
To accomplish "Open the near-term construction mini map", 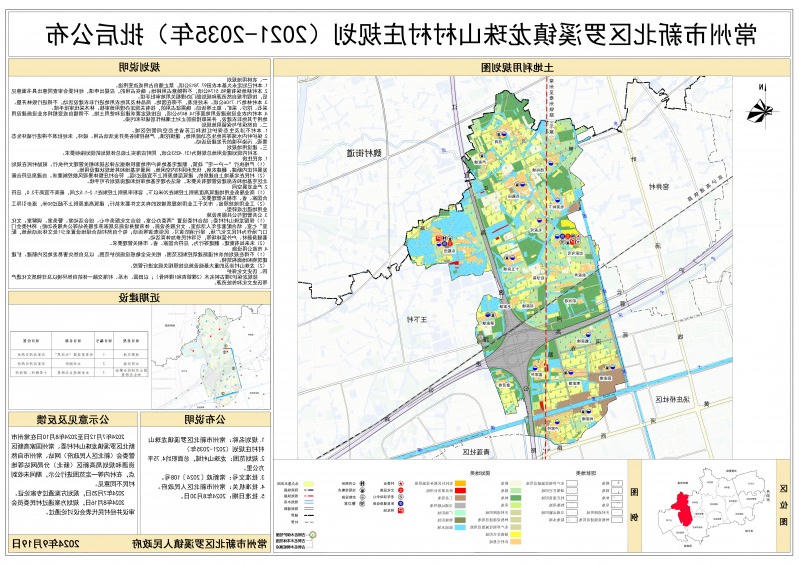I will pos(210,357).
